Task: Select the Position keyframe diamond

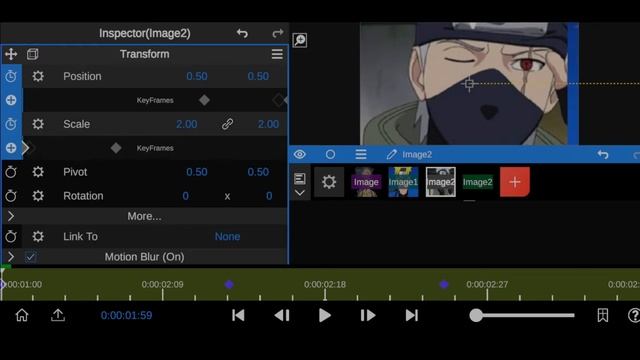Action: [204, 100]
